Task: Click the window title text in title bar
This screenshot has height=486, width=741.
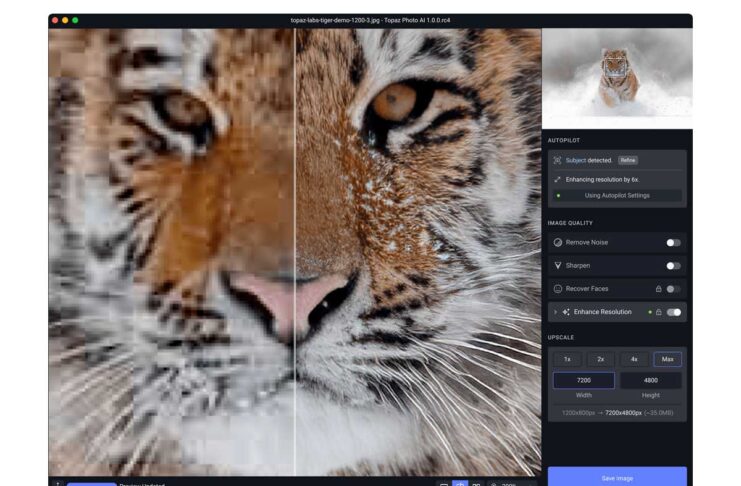Action: coord(370,20)
